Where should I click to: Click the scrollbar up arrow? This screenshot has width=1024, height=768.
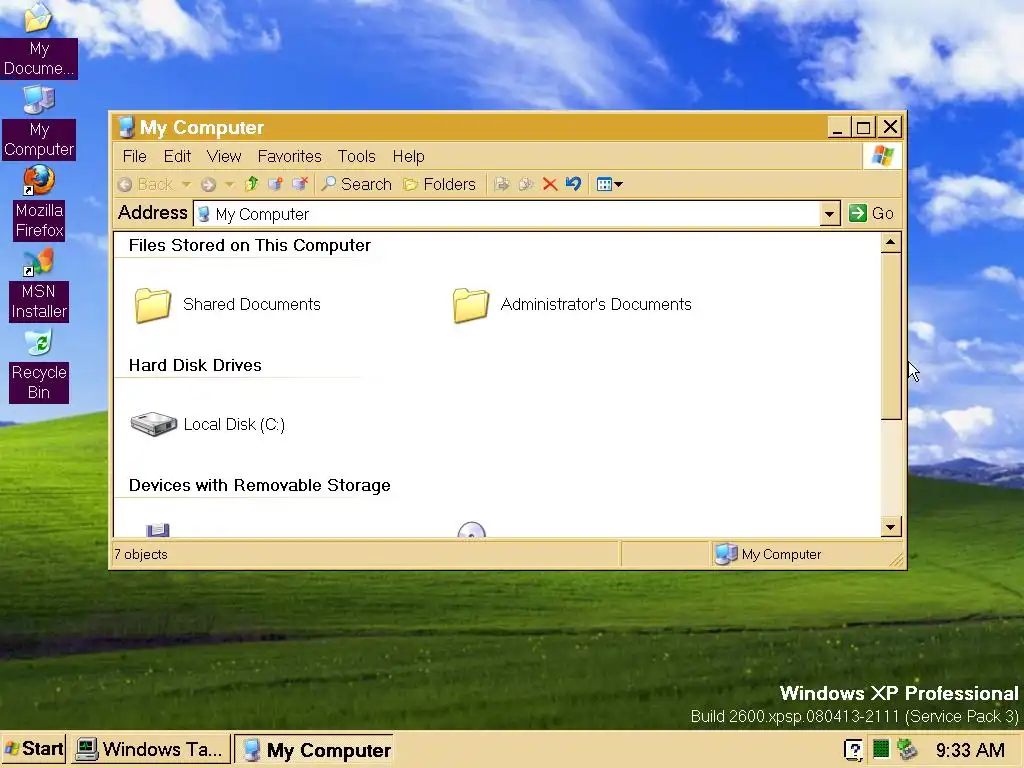tap(891, 243)
